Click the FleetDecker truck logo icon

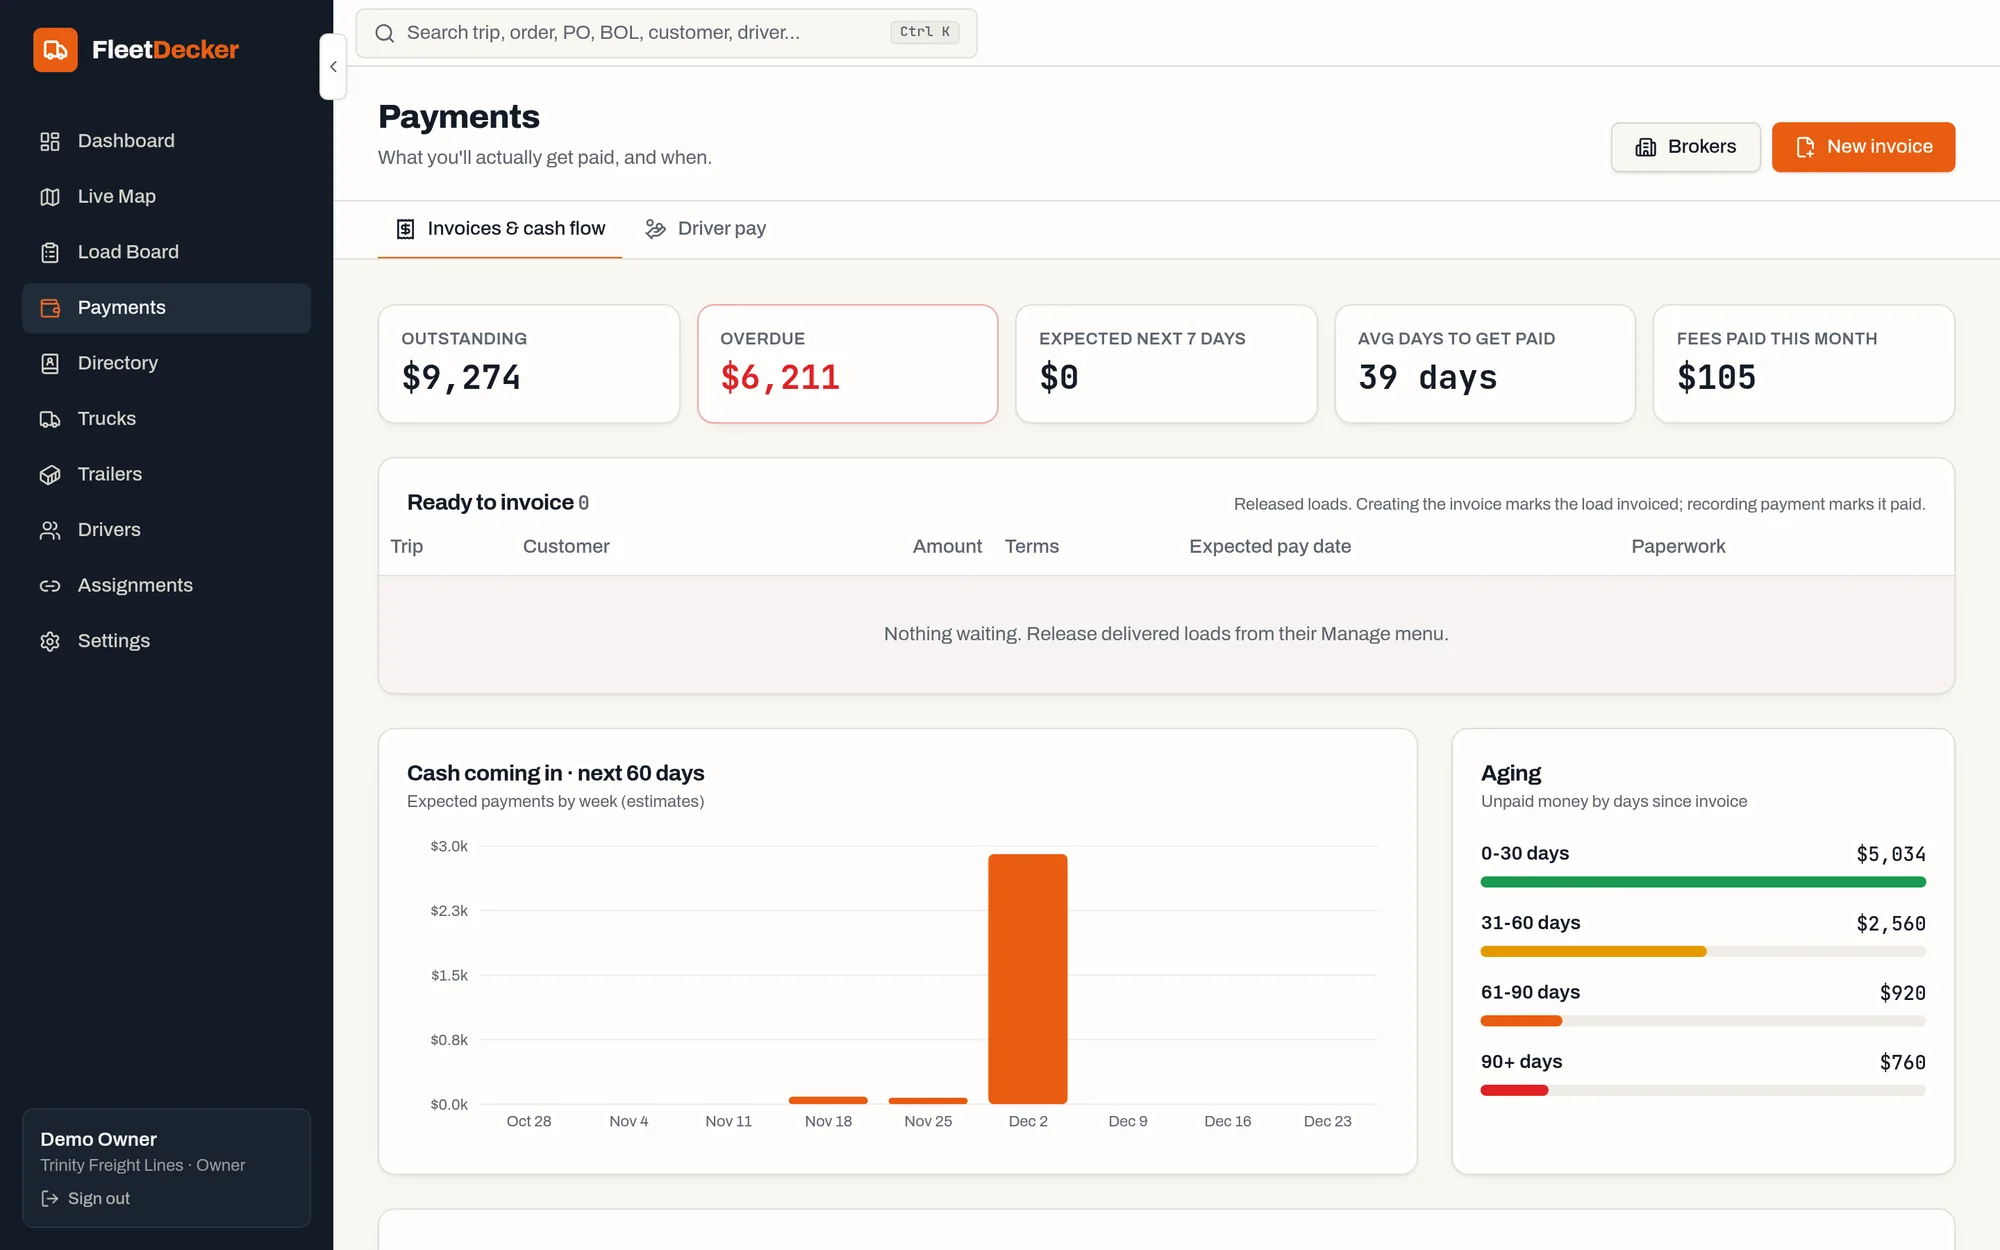[55, 50]
